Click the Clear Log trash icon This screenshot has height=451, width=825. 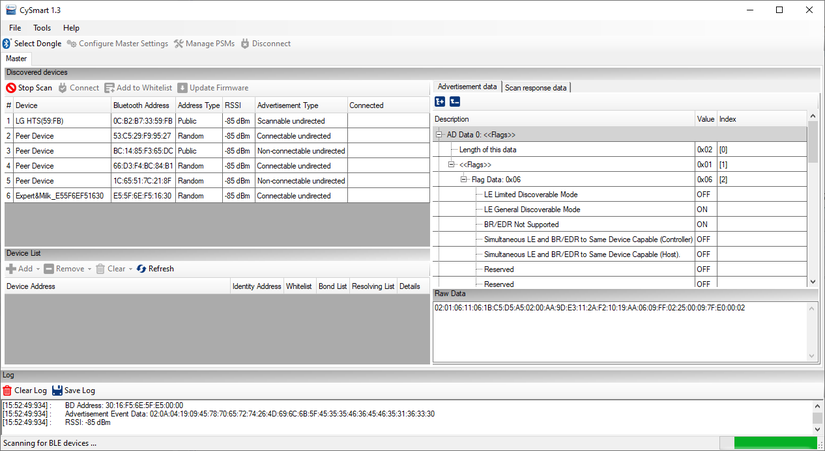(8, 390)
